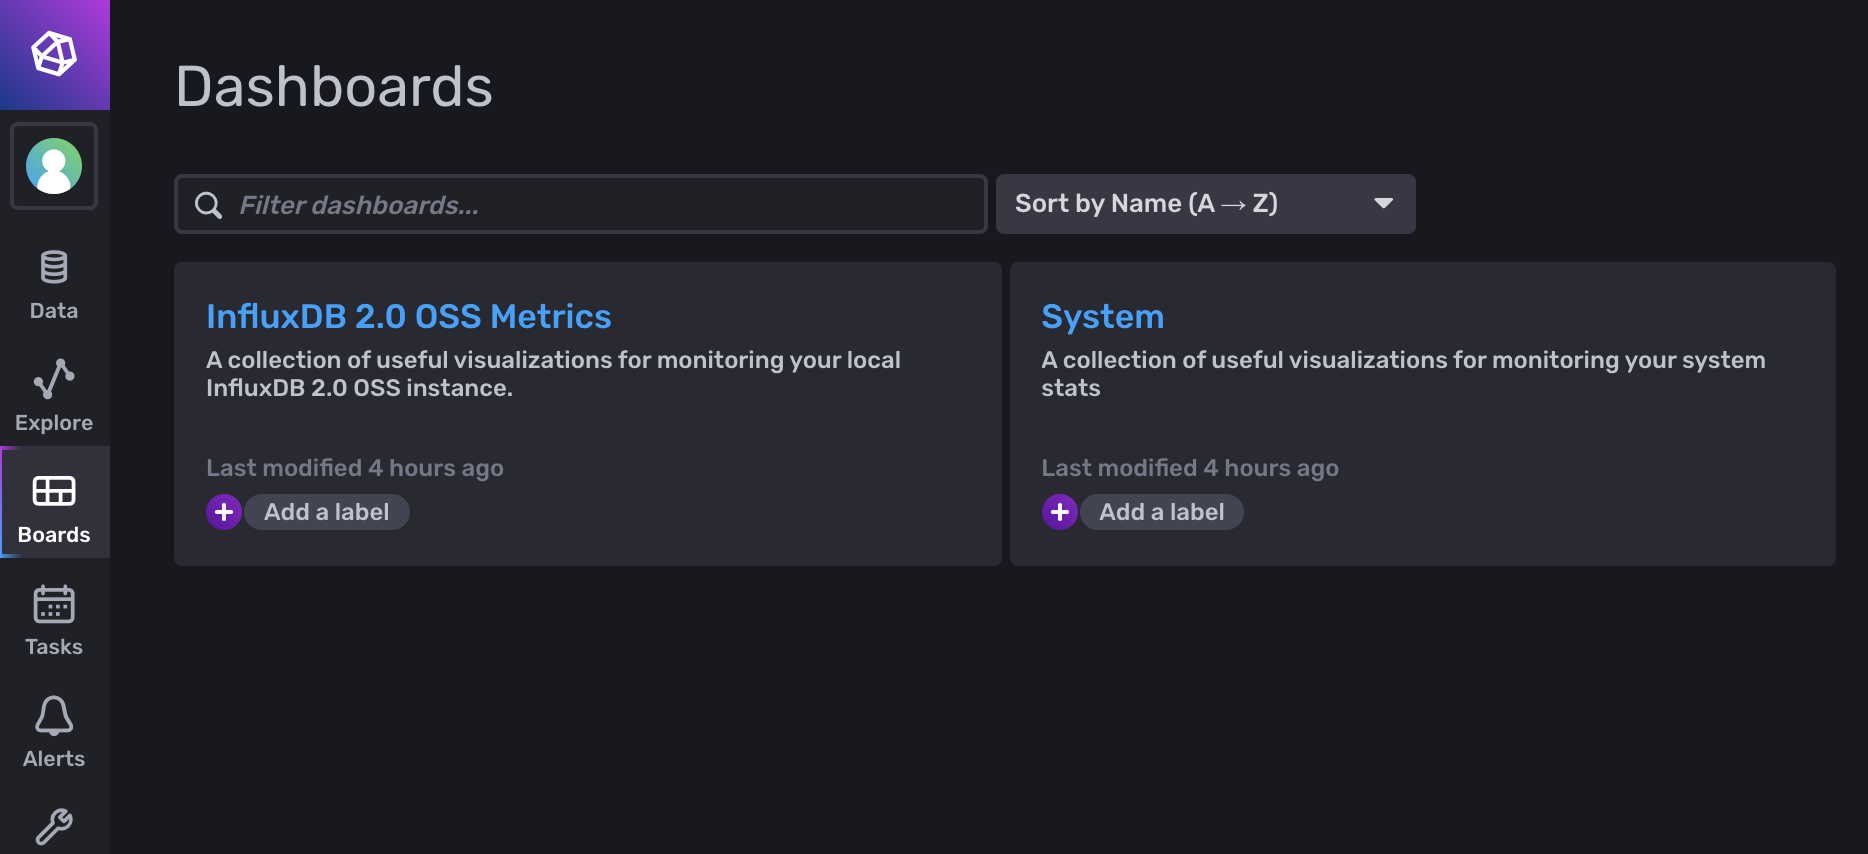Click 'Last modified 4 hours ago' on System card

(1190, 468)
